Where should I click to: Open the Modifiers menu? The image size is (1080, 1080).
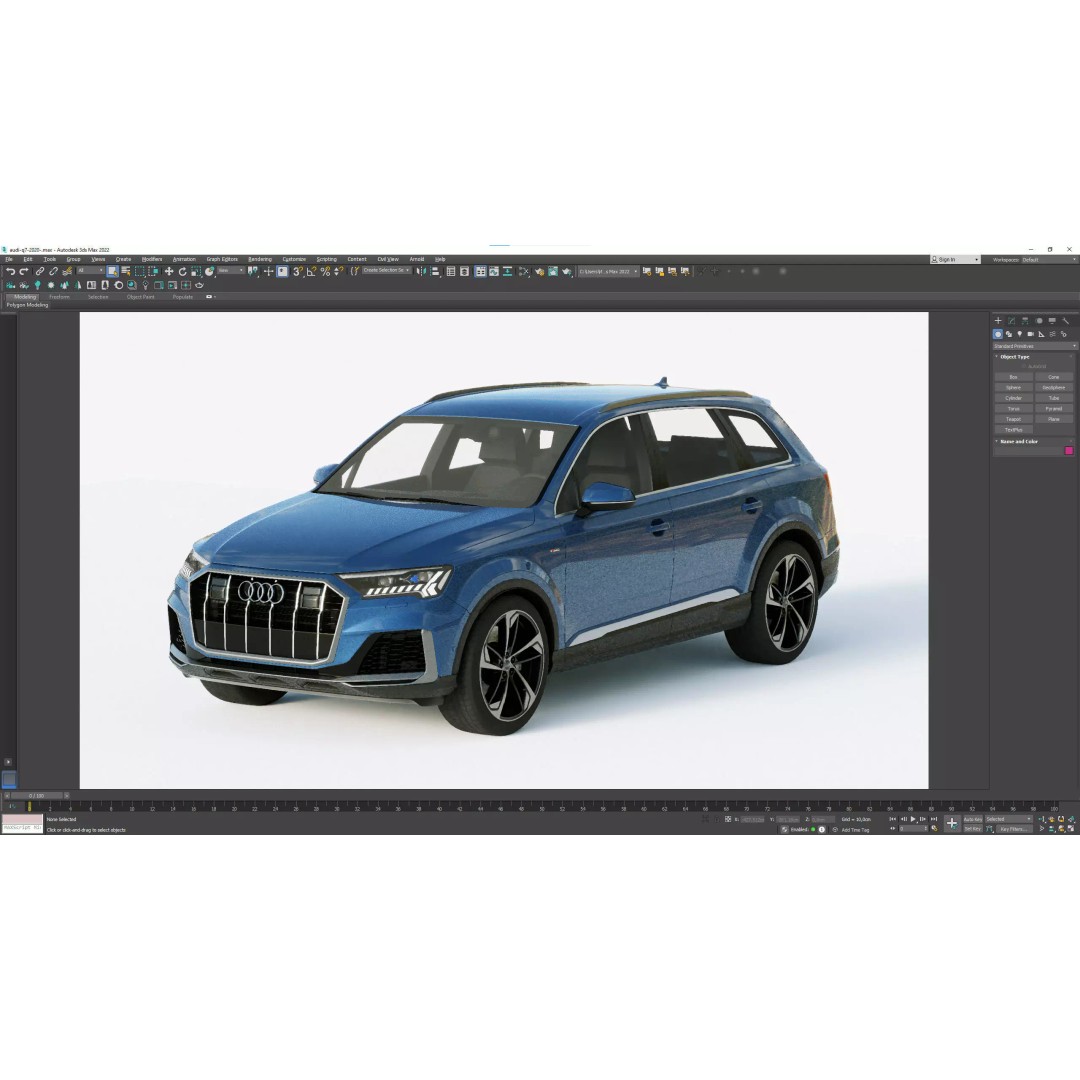(x=152, y=260)
